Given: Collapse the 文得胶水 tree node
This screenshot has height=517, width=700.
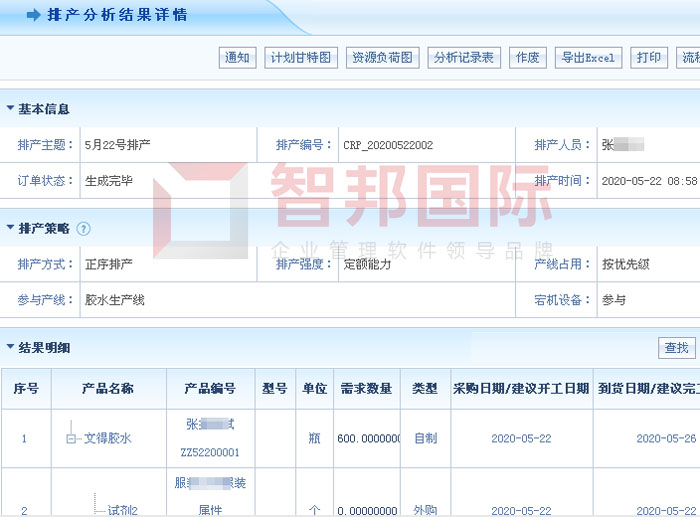Looking at the screenshot, I should point(71,439).
